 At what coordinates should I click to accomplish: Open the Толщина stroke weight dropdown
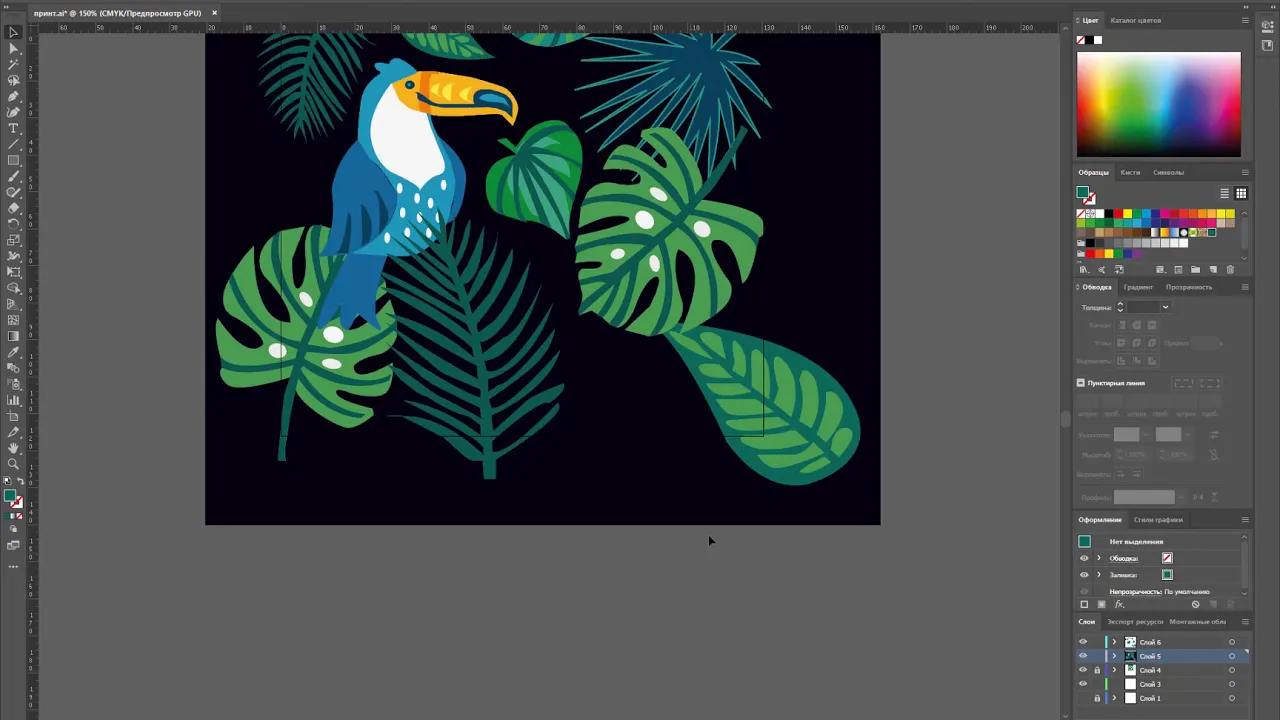coord(1165,308)
